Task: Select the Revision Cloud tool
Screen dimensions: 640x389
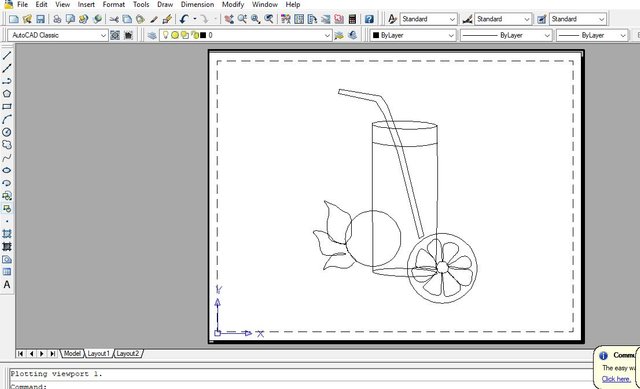Action: coord(7,144)
